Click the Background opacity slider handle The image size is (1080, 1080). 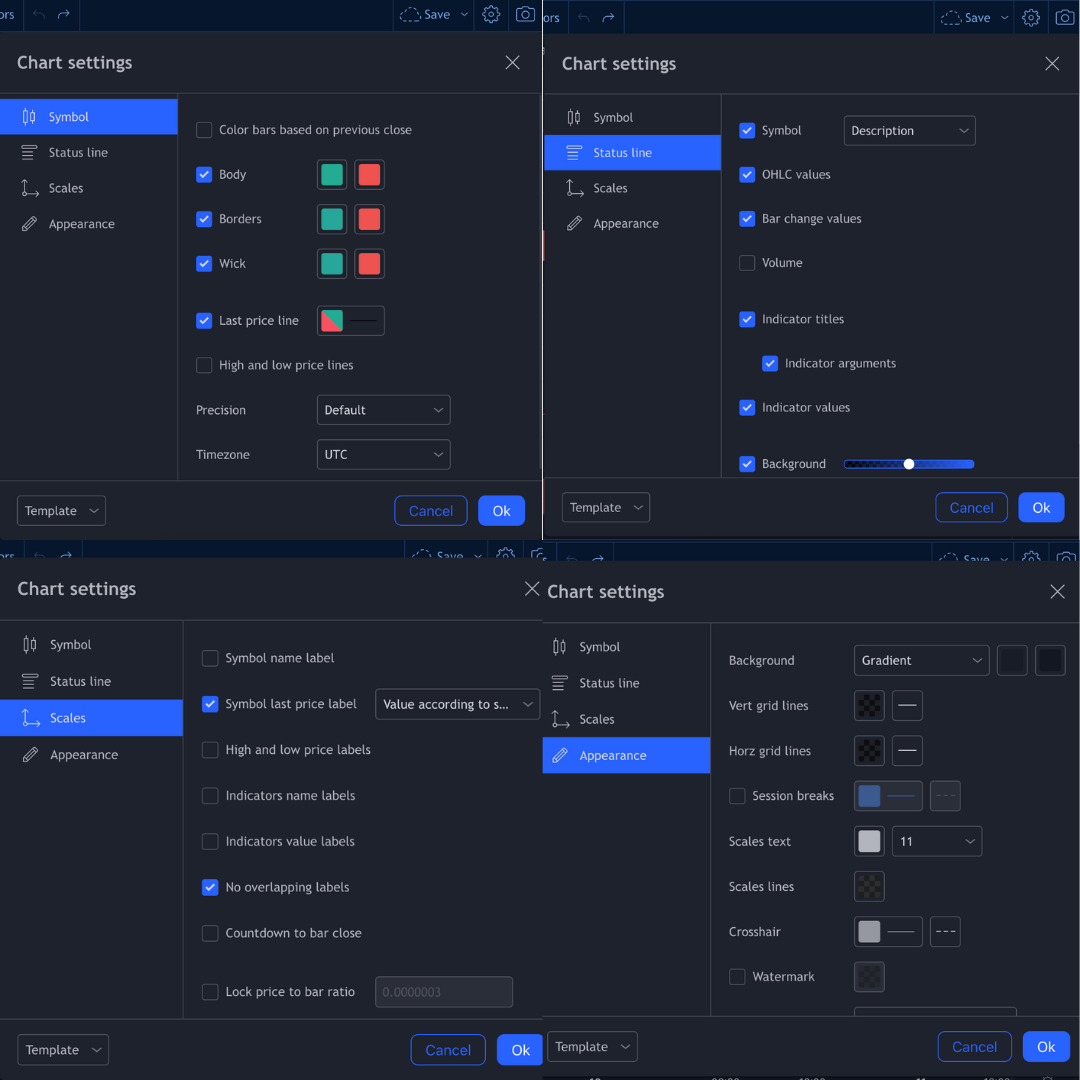coord(908,464)
